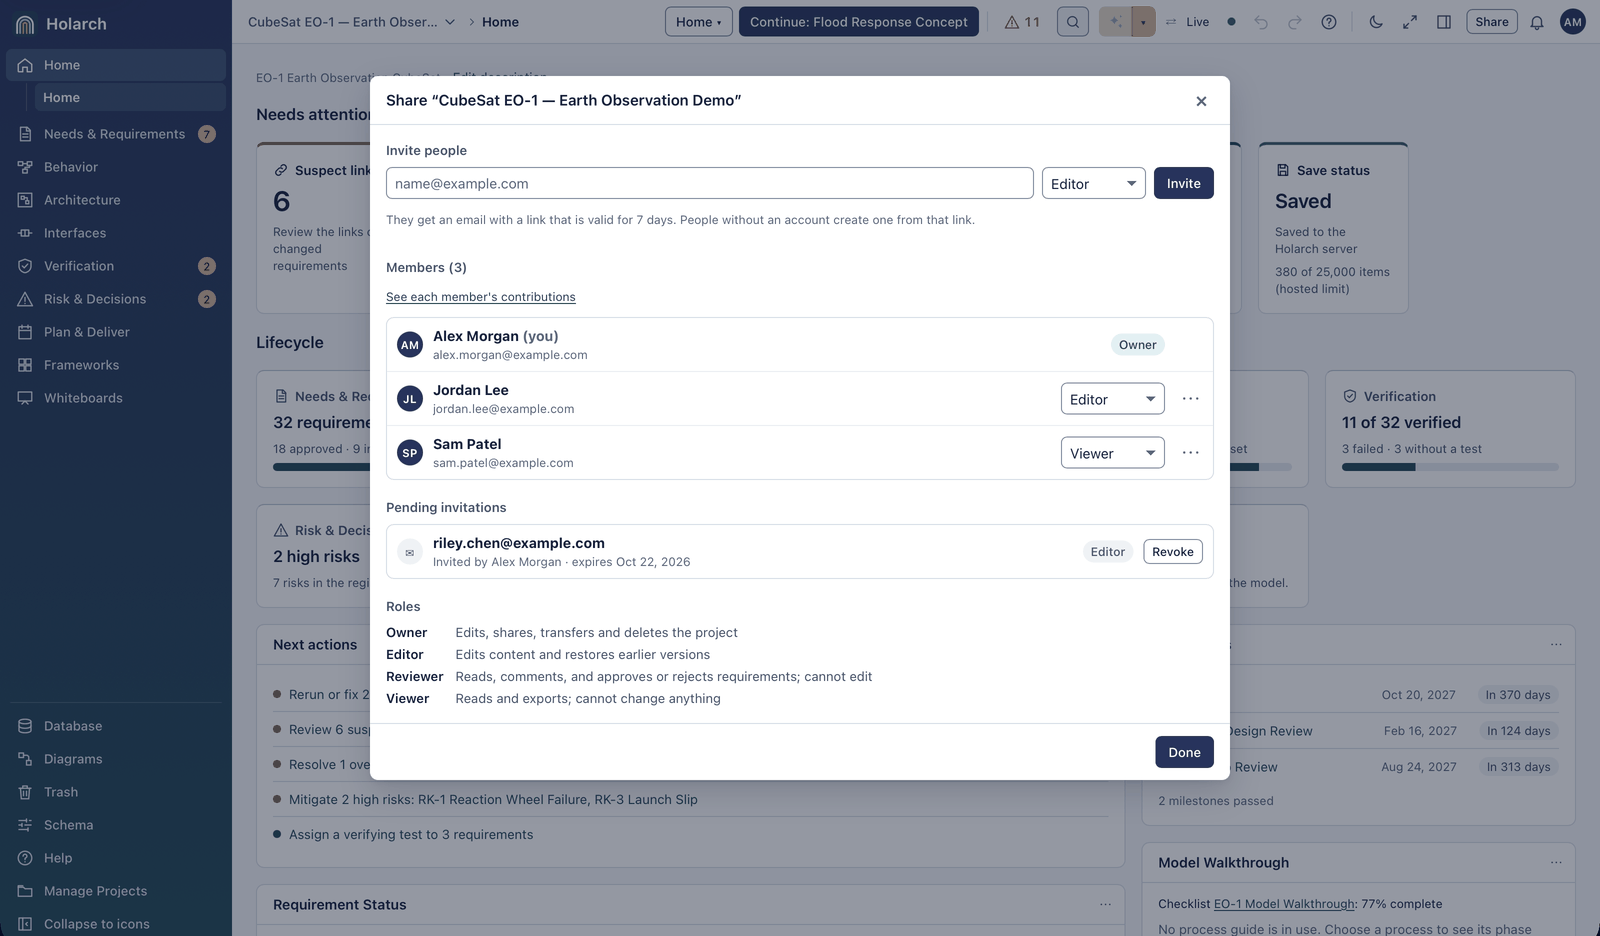Show the 11 warnings indicator

tap(1022, 22)
